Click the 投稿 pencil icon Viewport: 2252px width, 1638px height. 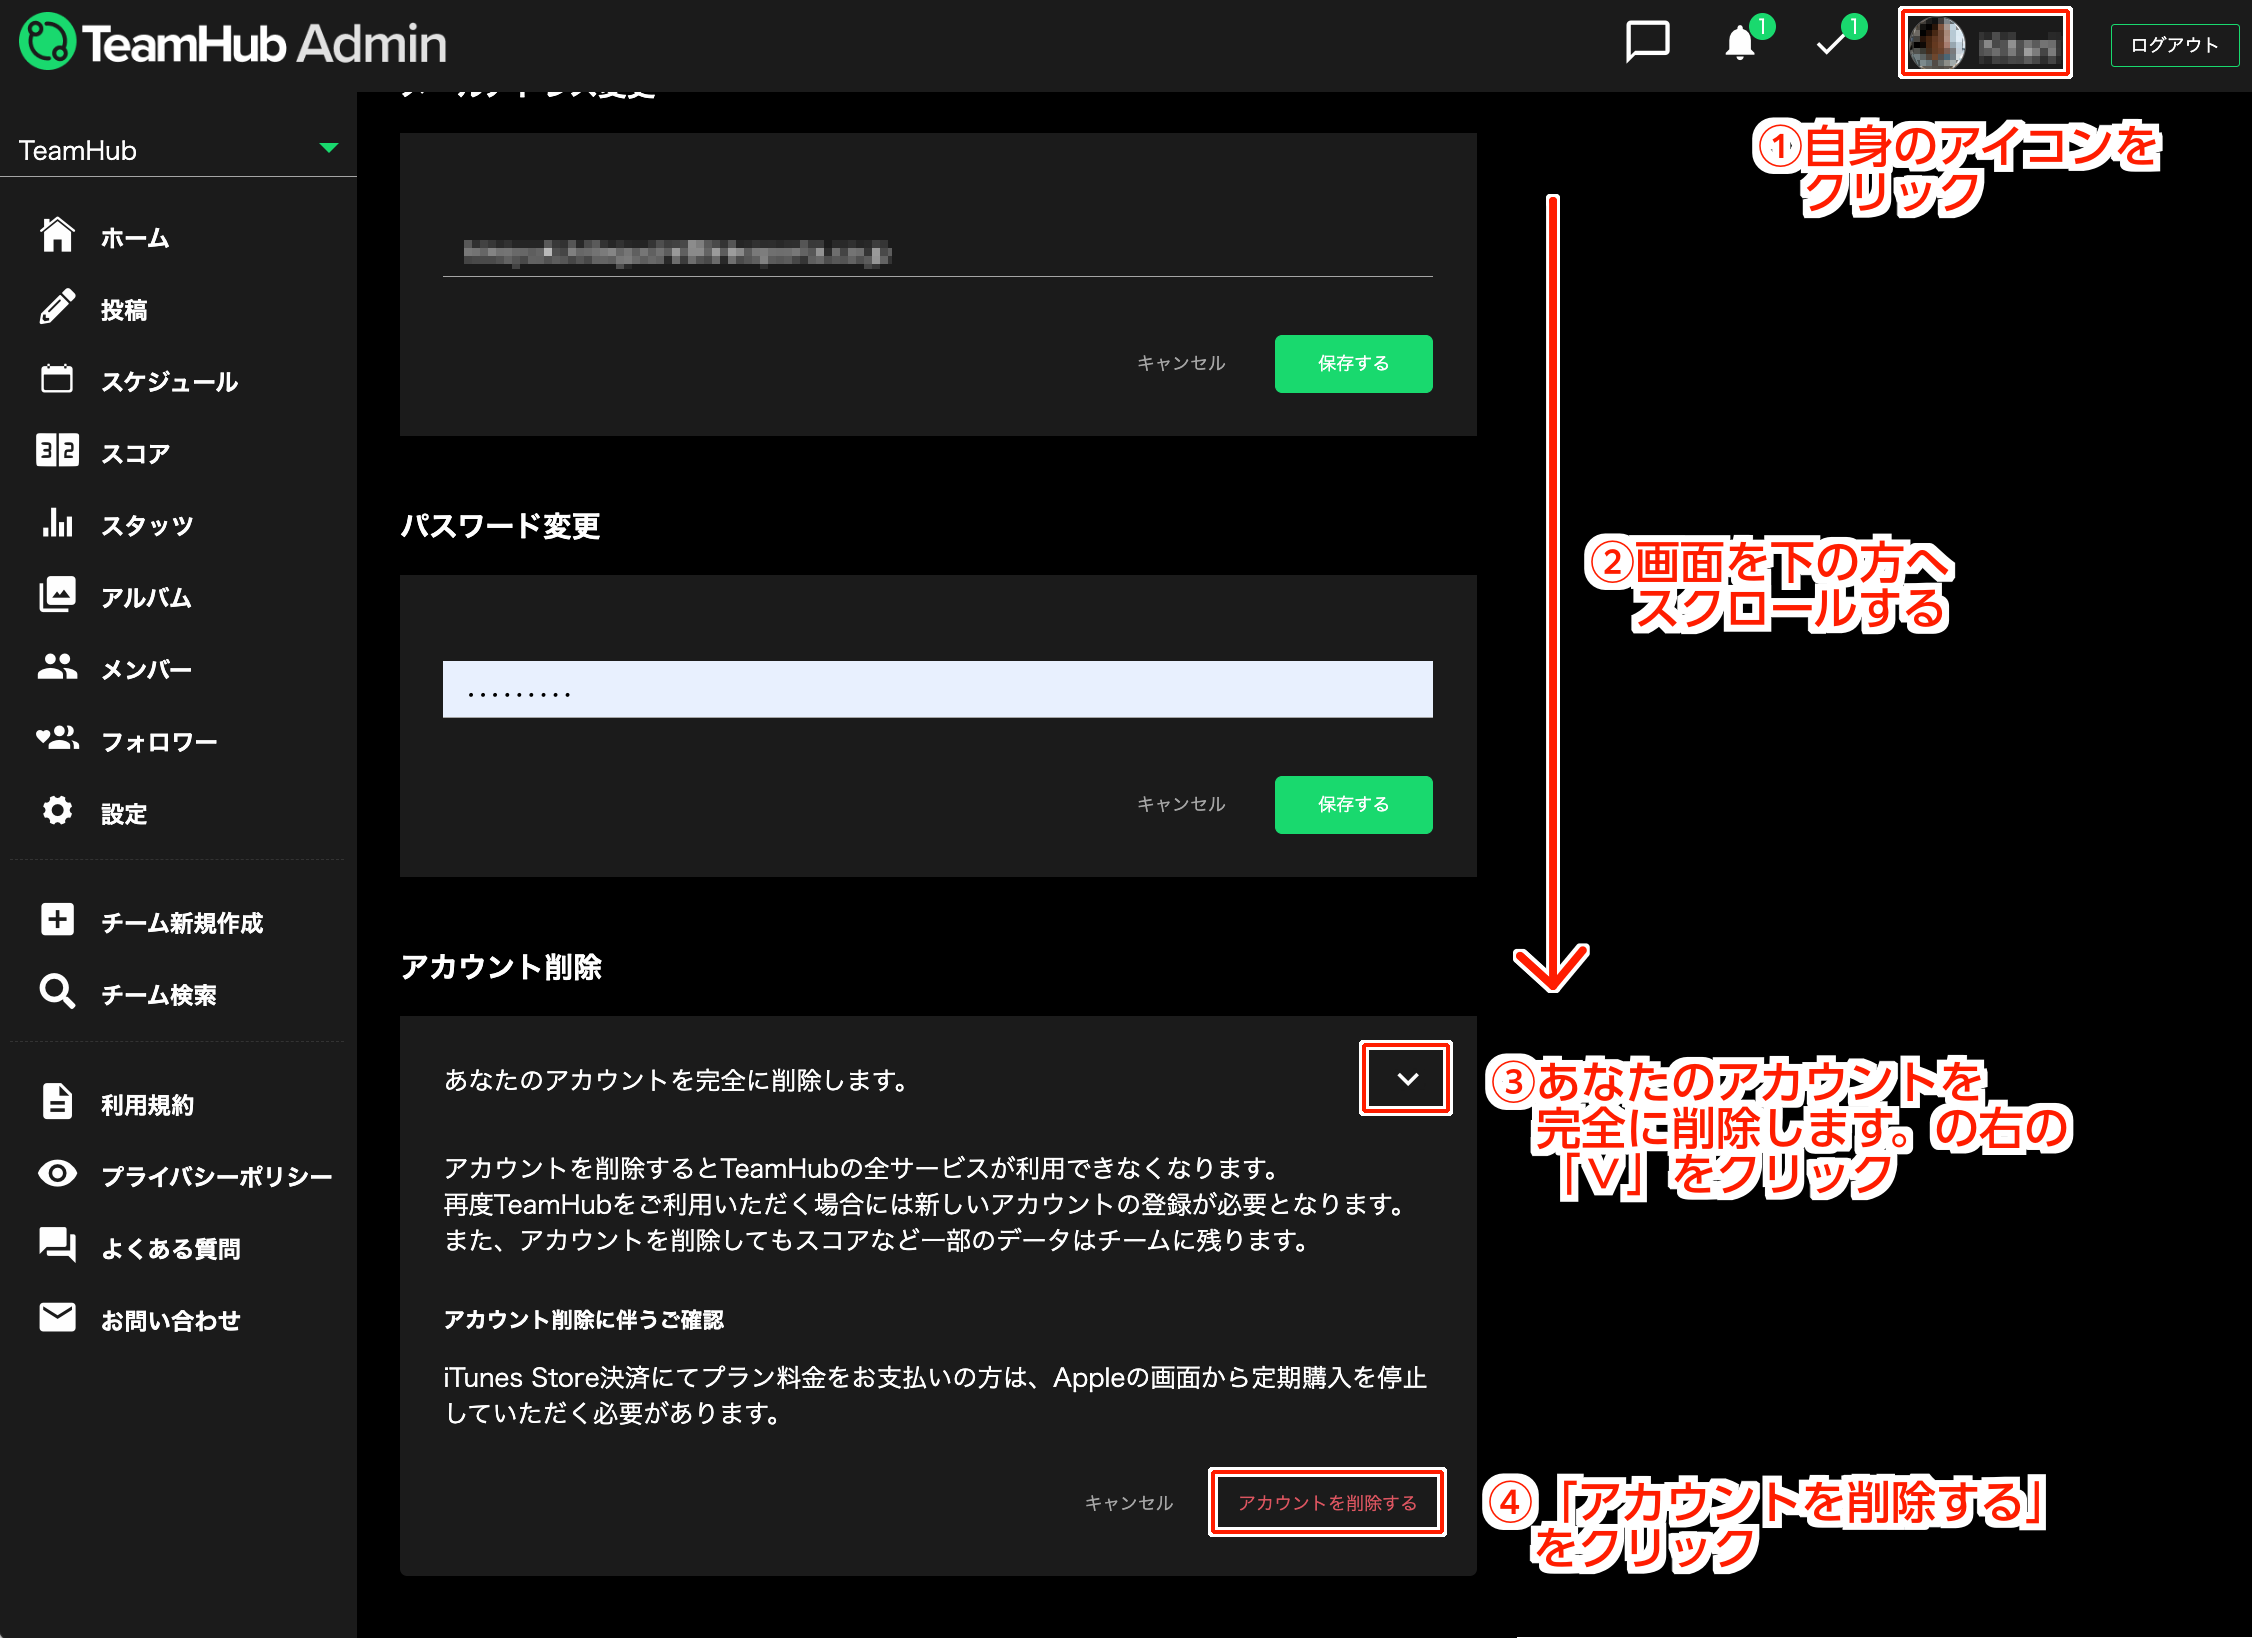(57, 308)
